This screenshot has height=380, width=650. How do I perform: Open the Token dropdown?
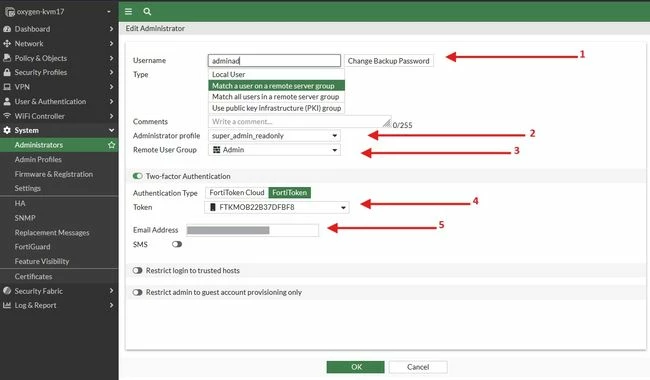(x=276, y=207)
